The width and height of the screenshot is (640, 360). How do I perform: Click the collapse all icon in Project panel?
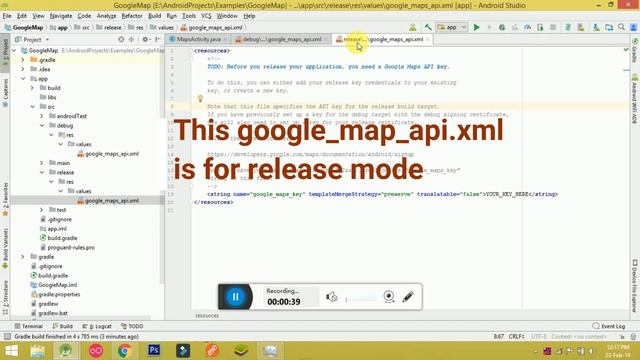pyautogui.click(x=131, y=40)
